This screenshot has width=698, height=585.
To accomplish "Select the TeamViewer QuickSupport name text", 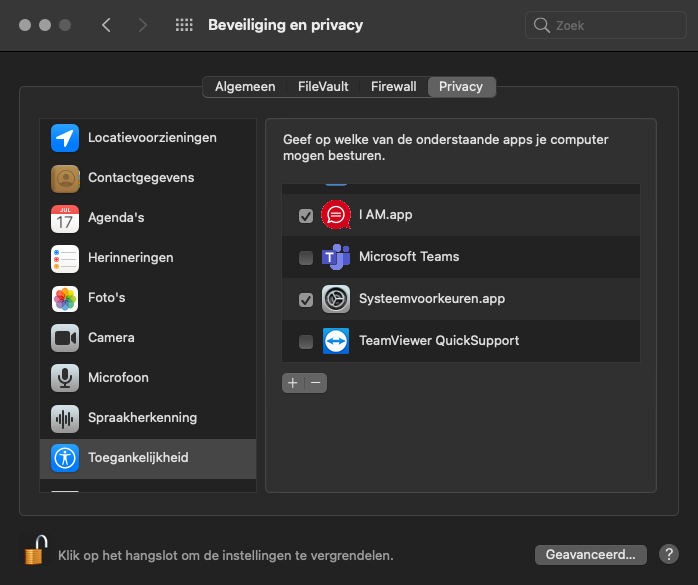I will (439, 341).
